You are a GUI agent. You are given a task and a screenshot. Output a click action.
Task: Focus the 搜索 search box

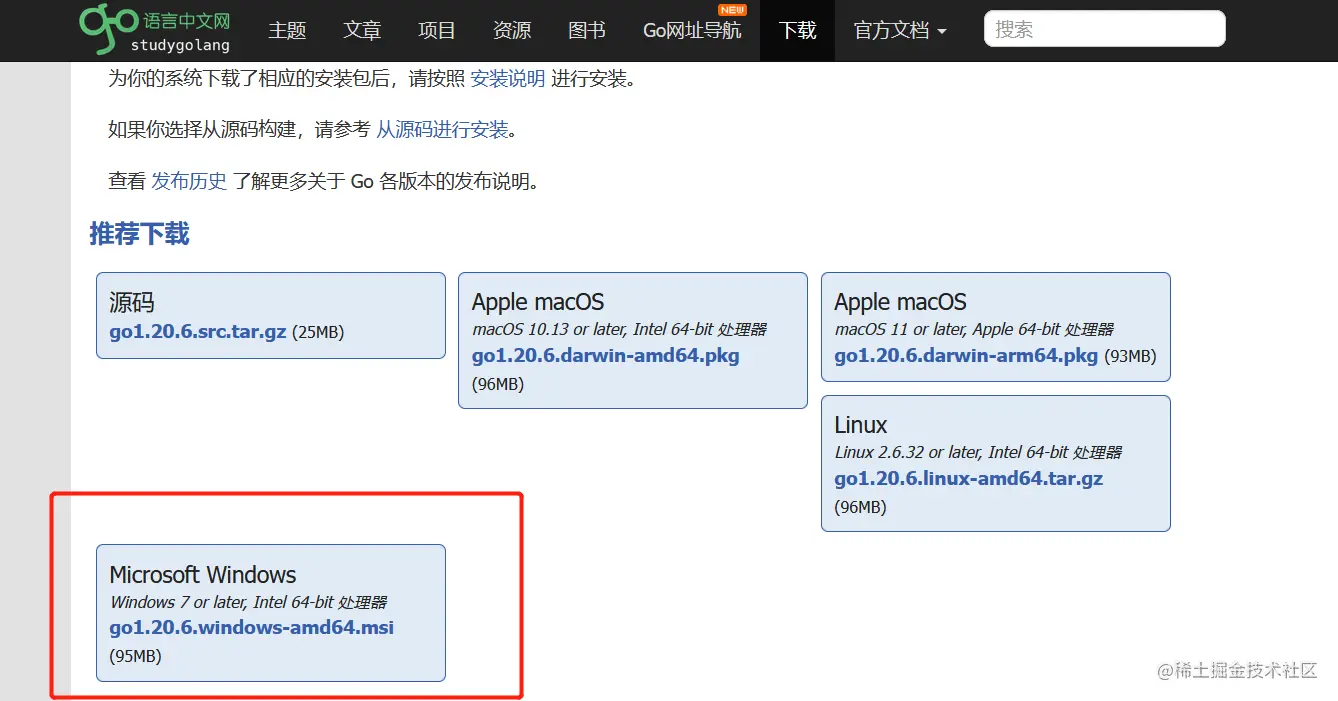pos(1105,29)
